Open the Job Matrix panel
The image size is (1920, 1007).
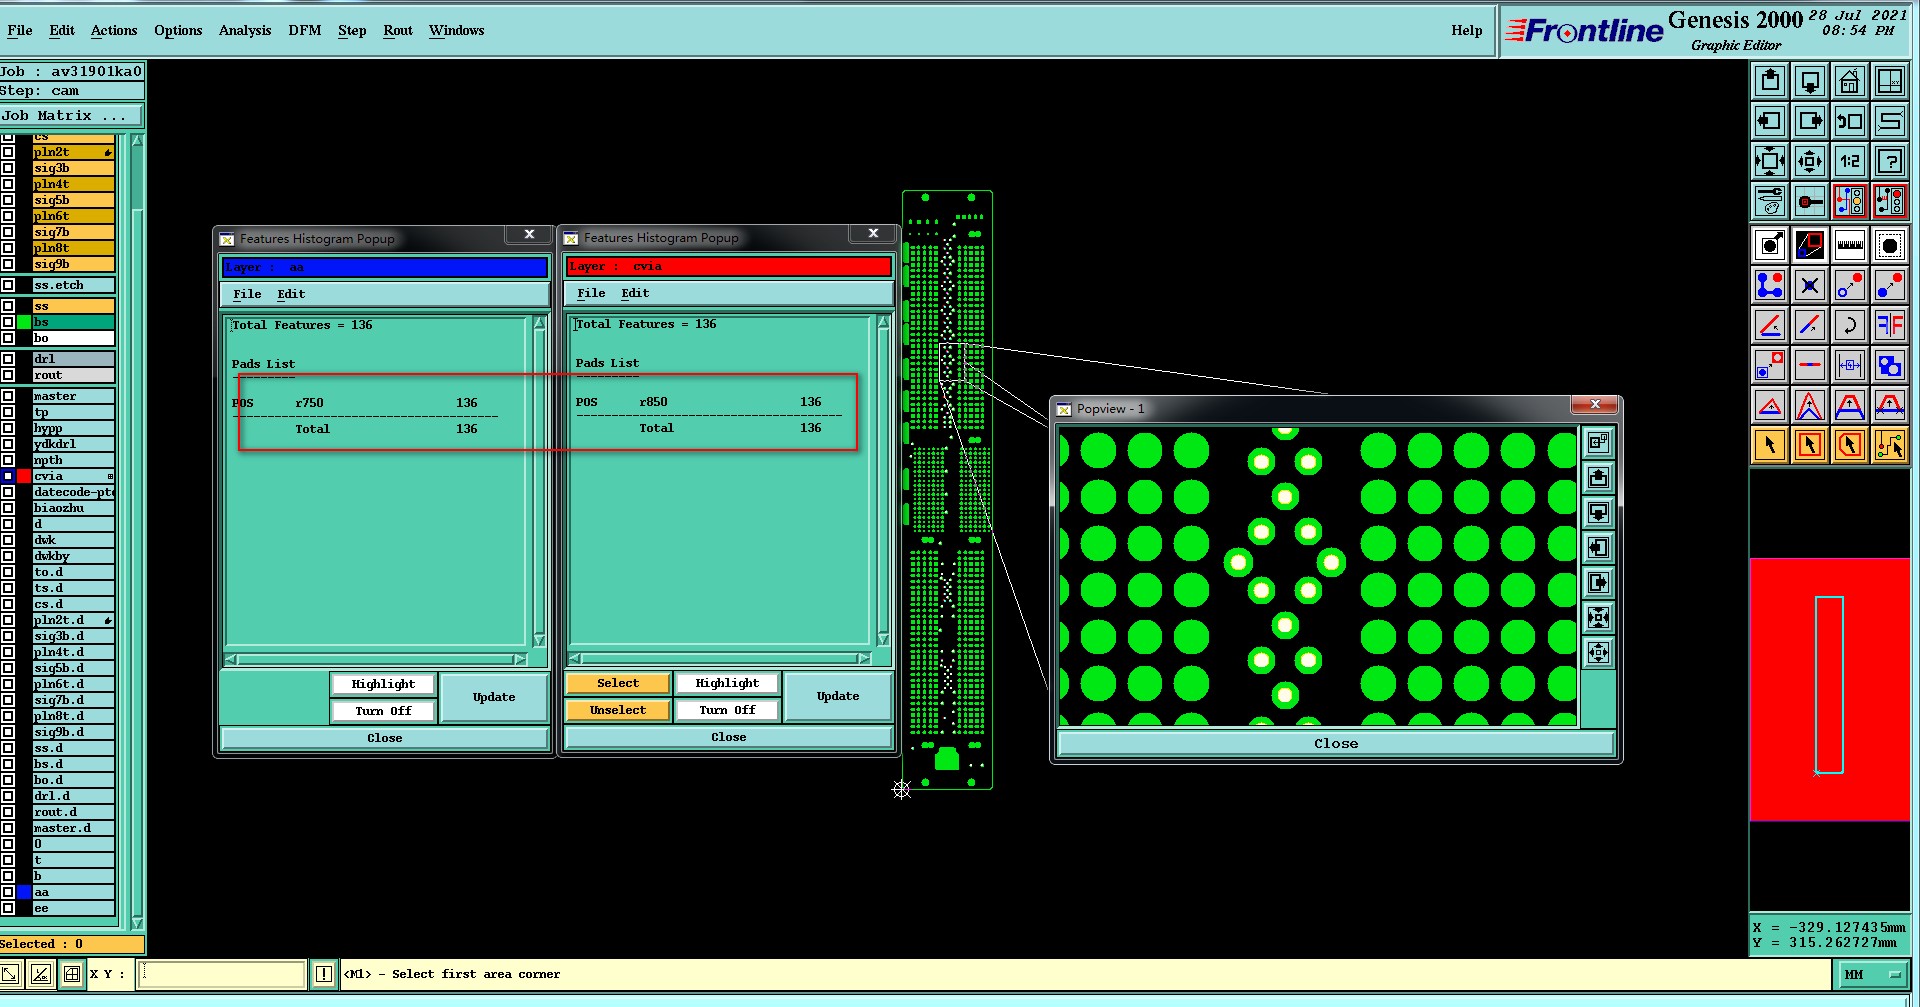[72, 116]
